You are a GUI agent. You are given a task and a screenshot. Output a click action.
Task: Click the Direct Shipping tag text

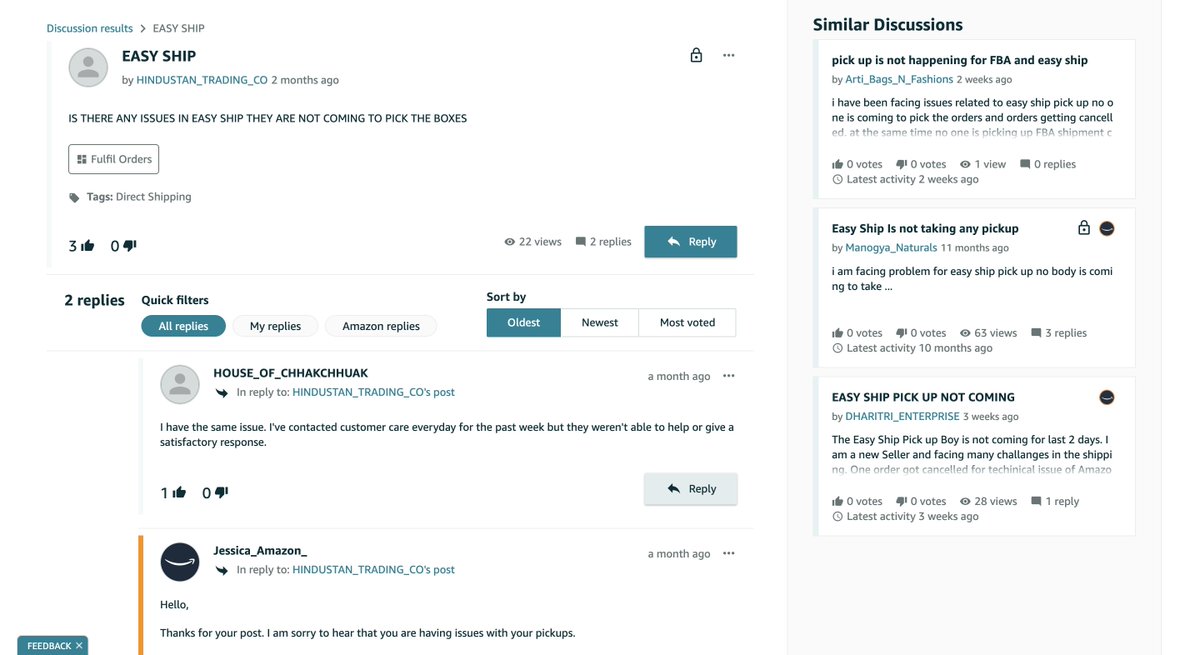point(153,197)
